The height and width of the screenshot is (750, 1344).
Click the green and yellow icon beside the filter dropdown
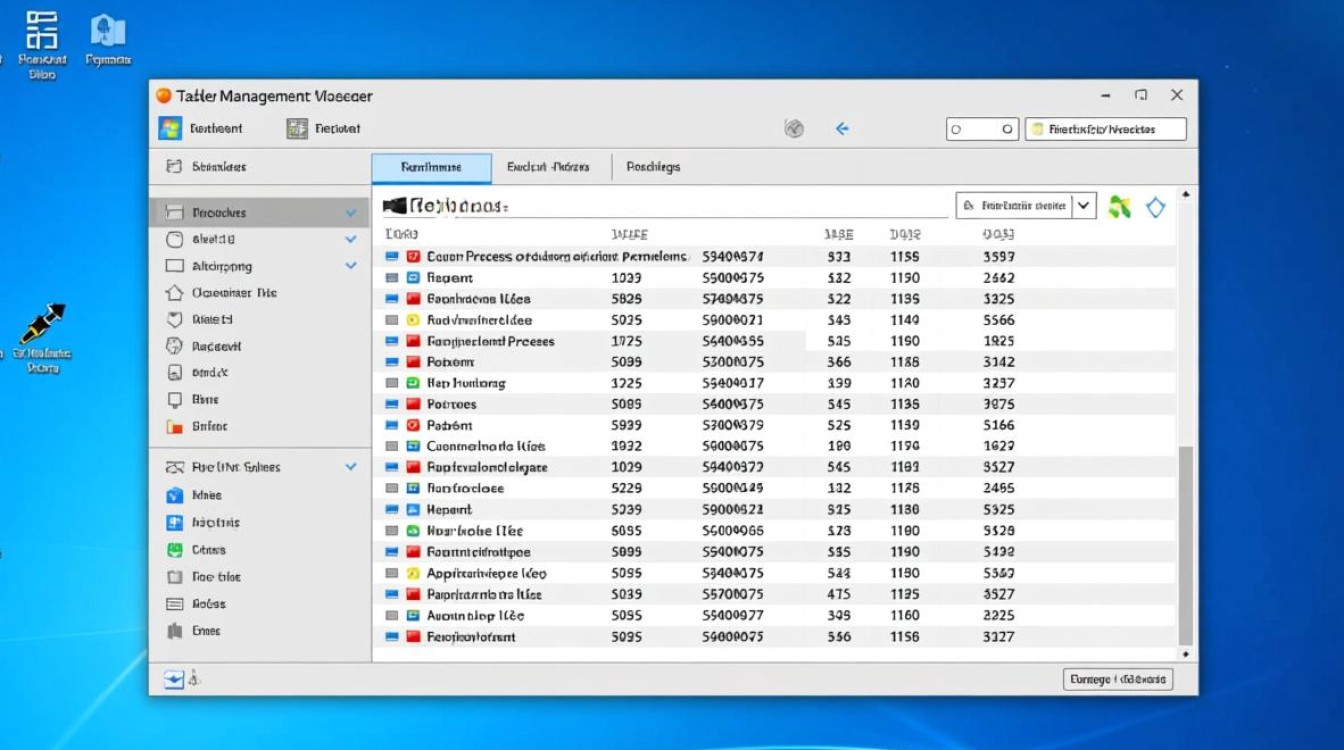click(x=1120, y=207)
